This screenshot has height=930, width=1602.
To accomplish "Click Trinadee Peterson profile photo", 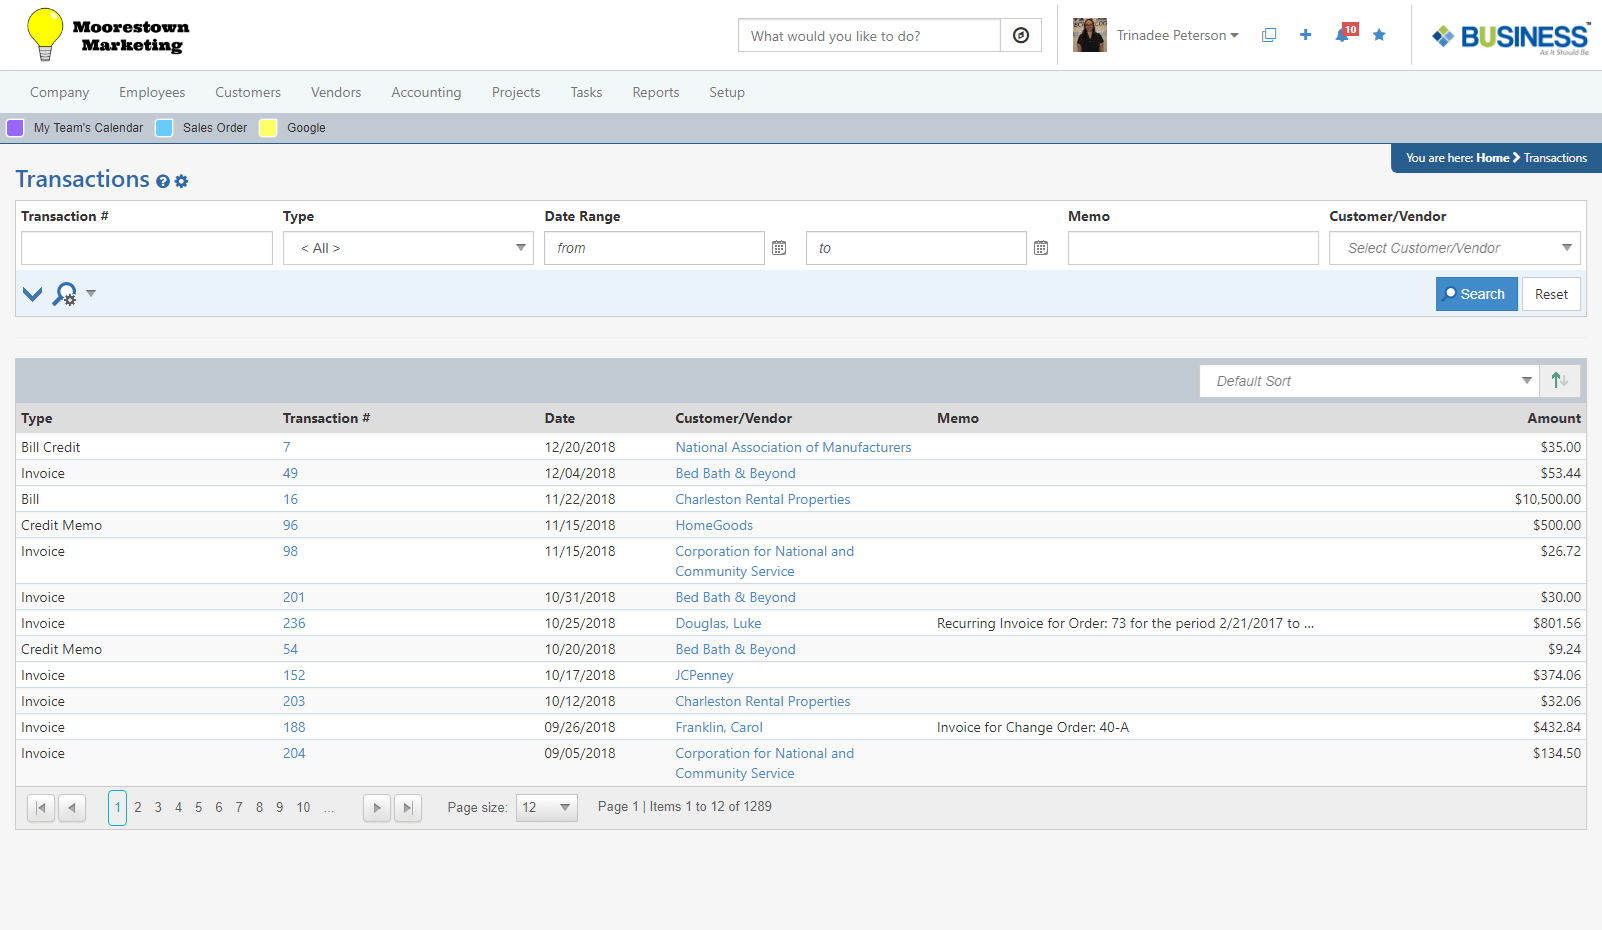I will coord(1090,35).
